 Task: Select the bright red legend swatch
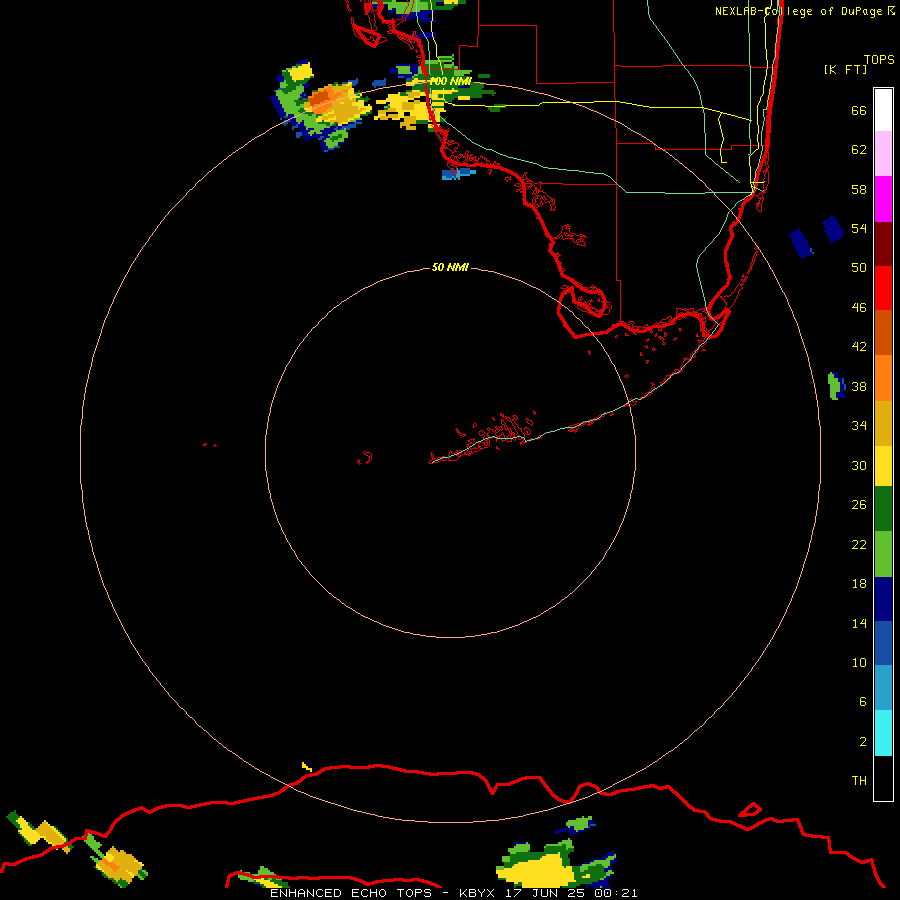point(883,288)
